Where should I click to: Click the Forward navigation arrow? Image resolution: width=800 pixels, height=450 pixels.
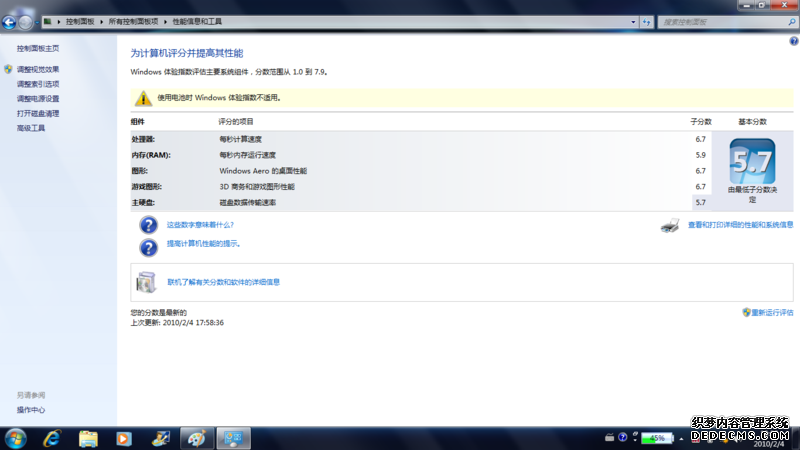(x=24, y=22)
